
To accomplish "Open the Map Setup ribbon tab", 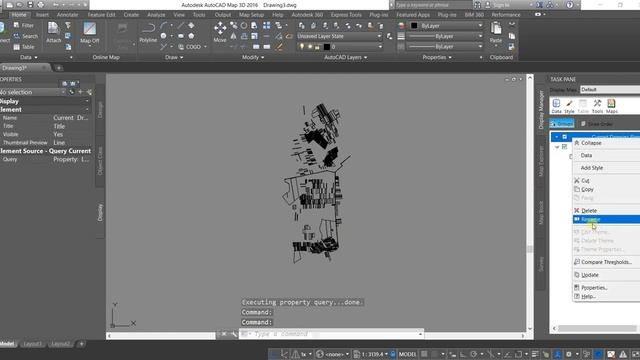I will tap(251, 15).
